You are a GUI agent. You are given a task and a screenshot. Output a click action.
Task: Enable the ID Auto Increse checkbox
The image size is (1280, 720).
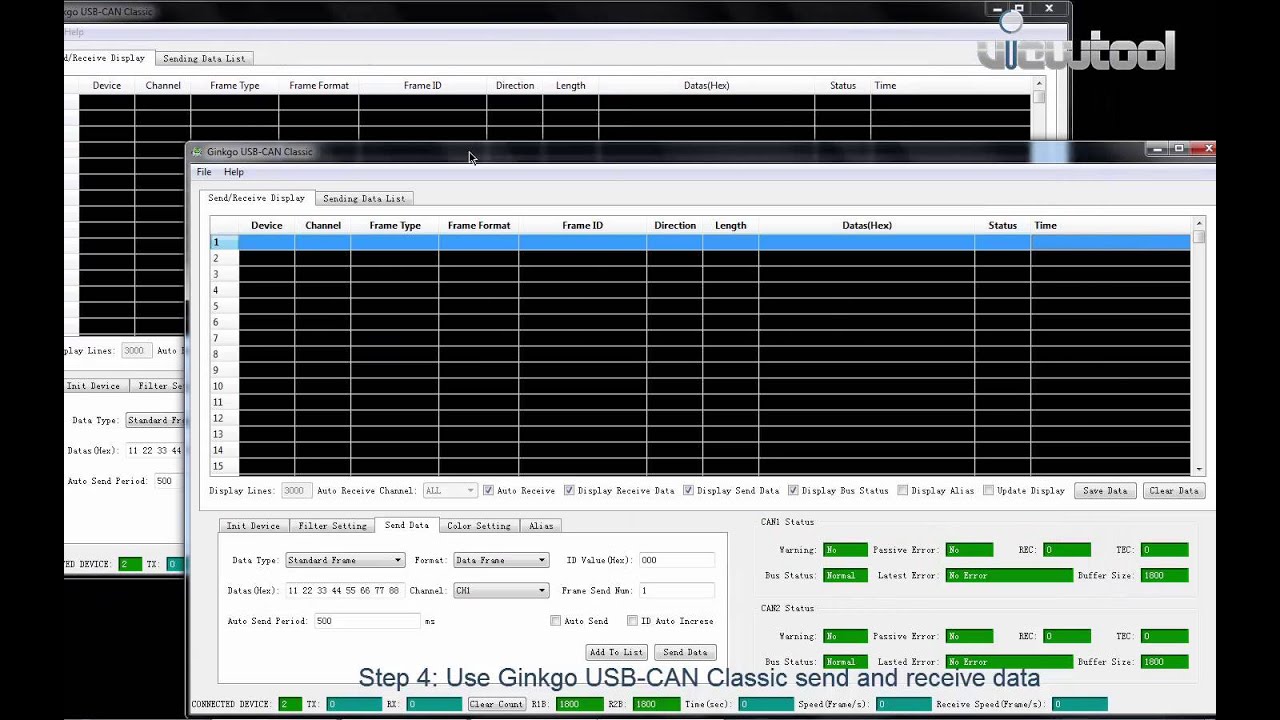tap(632, 621)
